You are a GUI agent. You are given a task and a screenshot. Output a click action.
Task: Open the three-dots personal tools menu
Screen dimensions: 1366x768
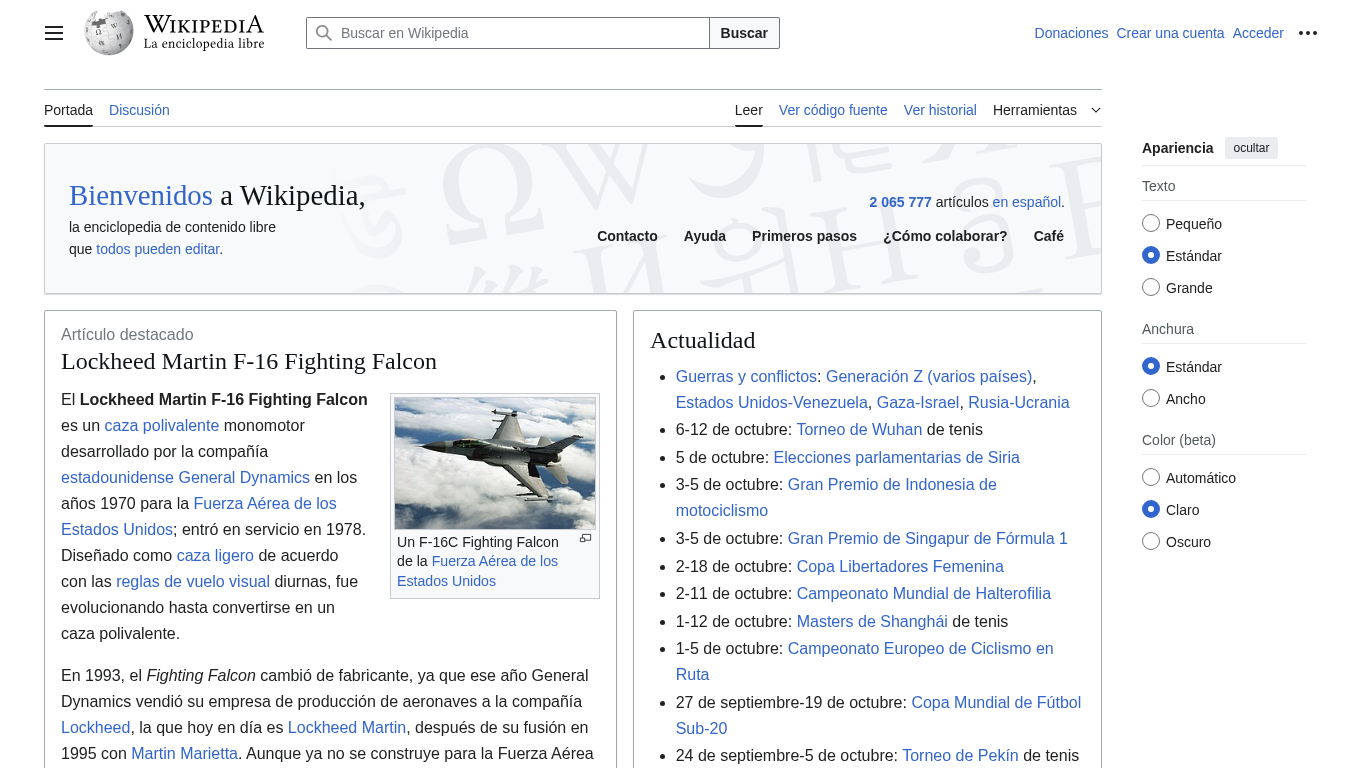click(x=1307, y=33)
